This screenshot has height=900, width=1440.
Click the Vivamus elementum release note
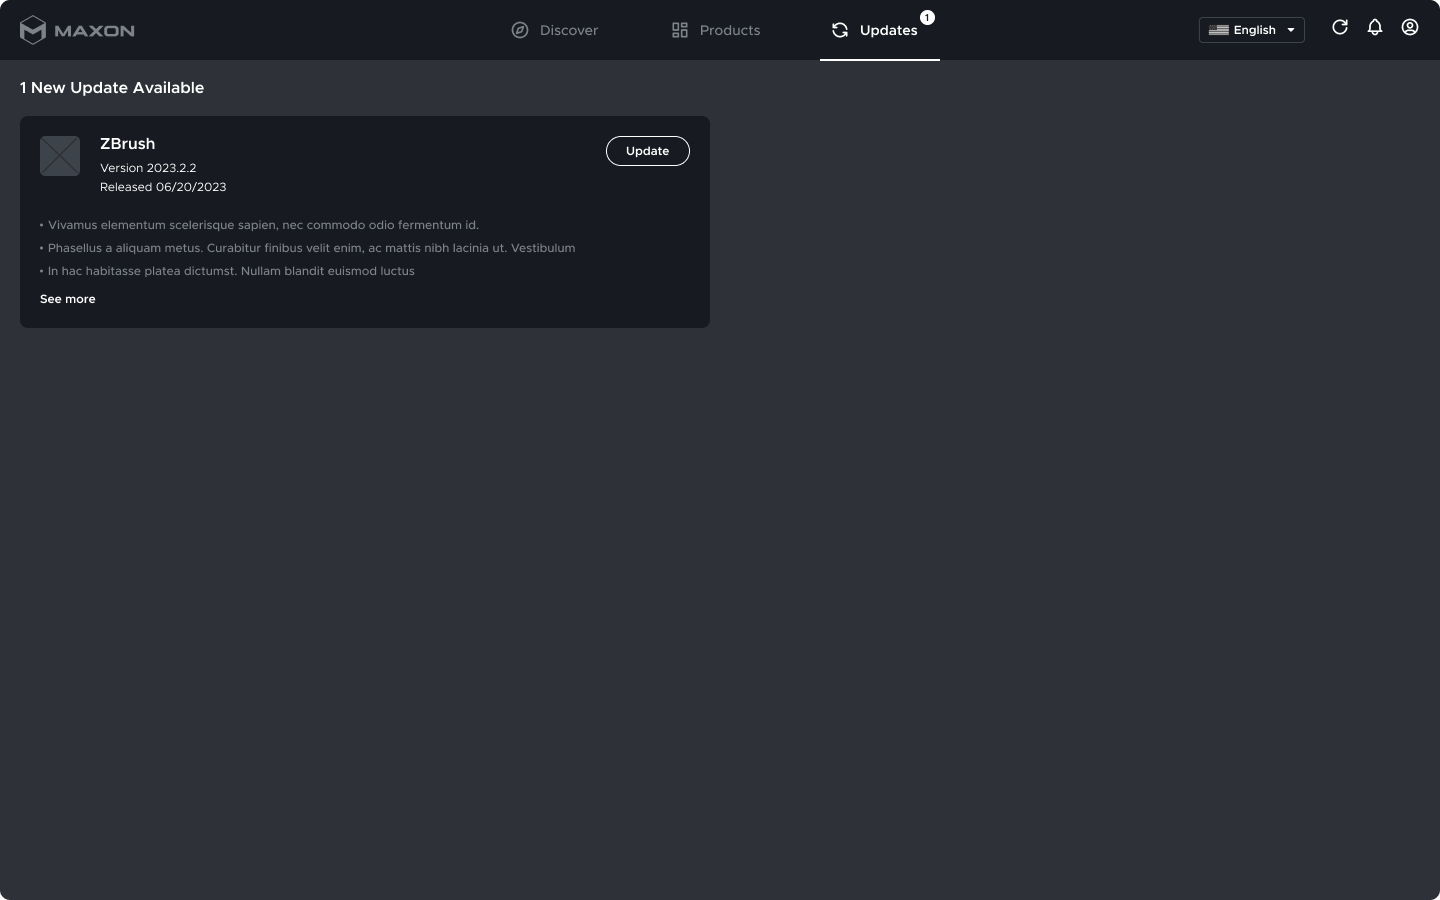tap(260, 225)
